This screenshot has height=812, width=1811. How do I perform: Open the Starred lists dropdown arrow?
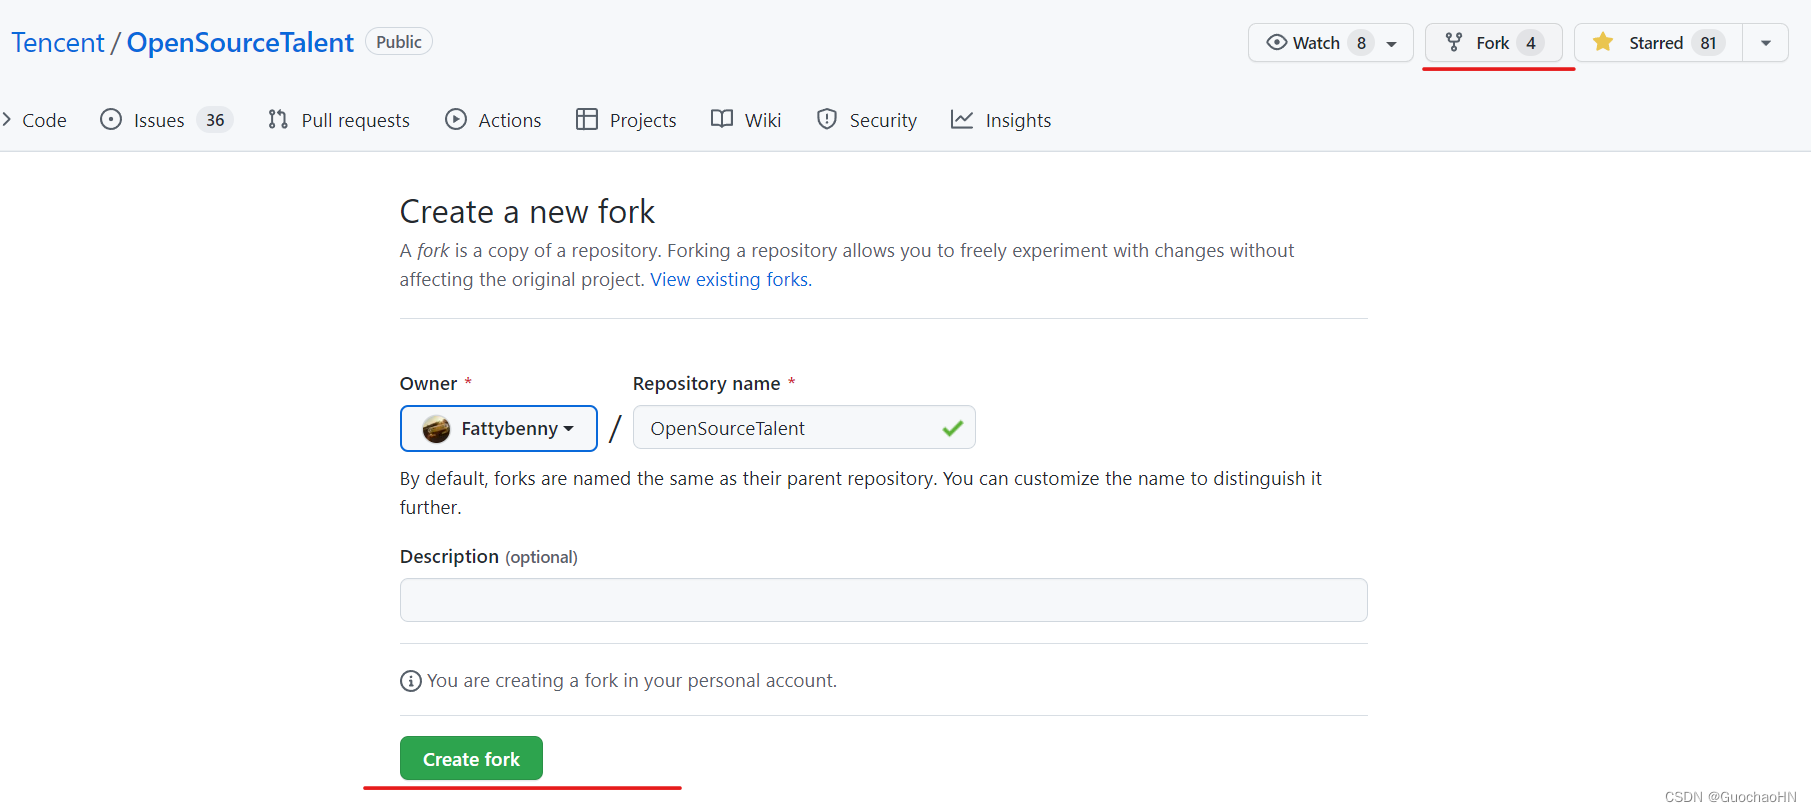(1765, 43)
